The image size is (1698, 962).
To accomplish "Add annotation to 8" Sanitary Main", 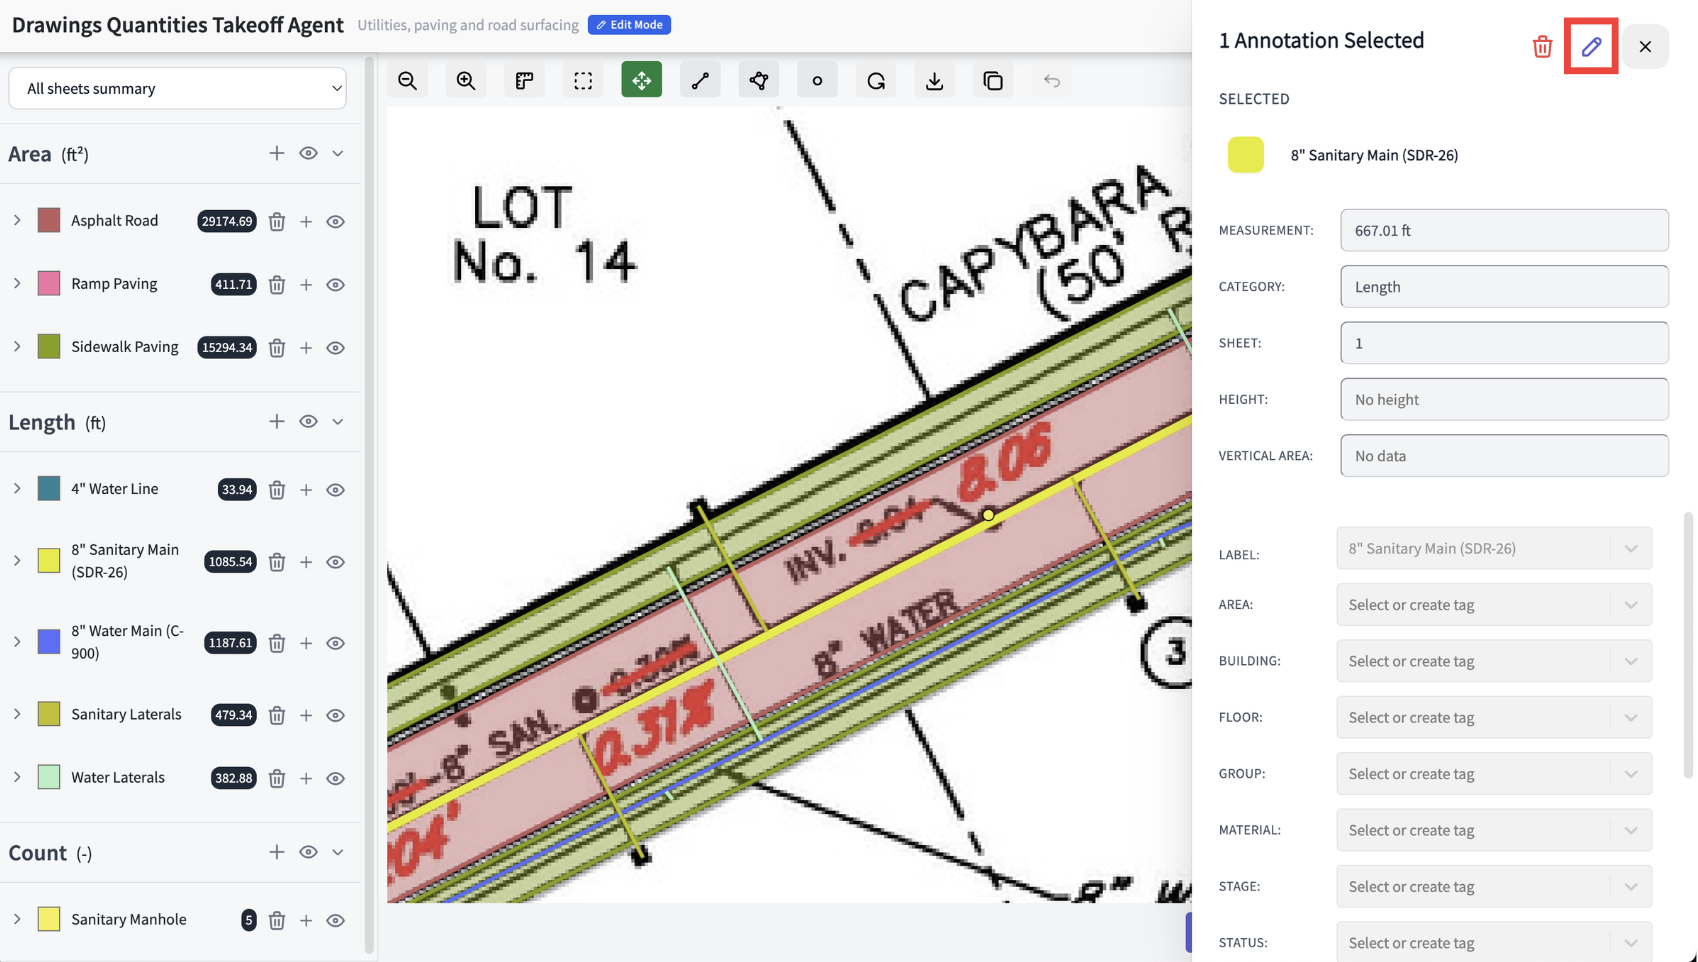I will [306, 562].
